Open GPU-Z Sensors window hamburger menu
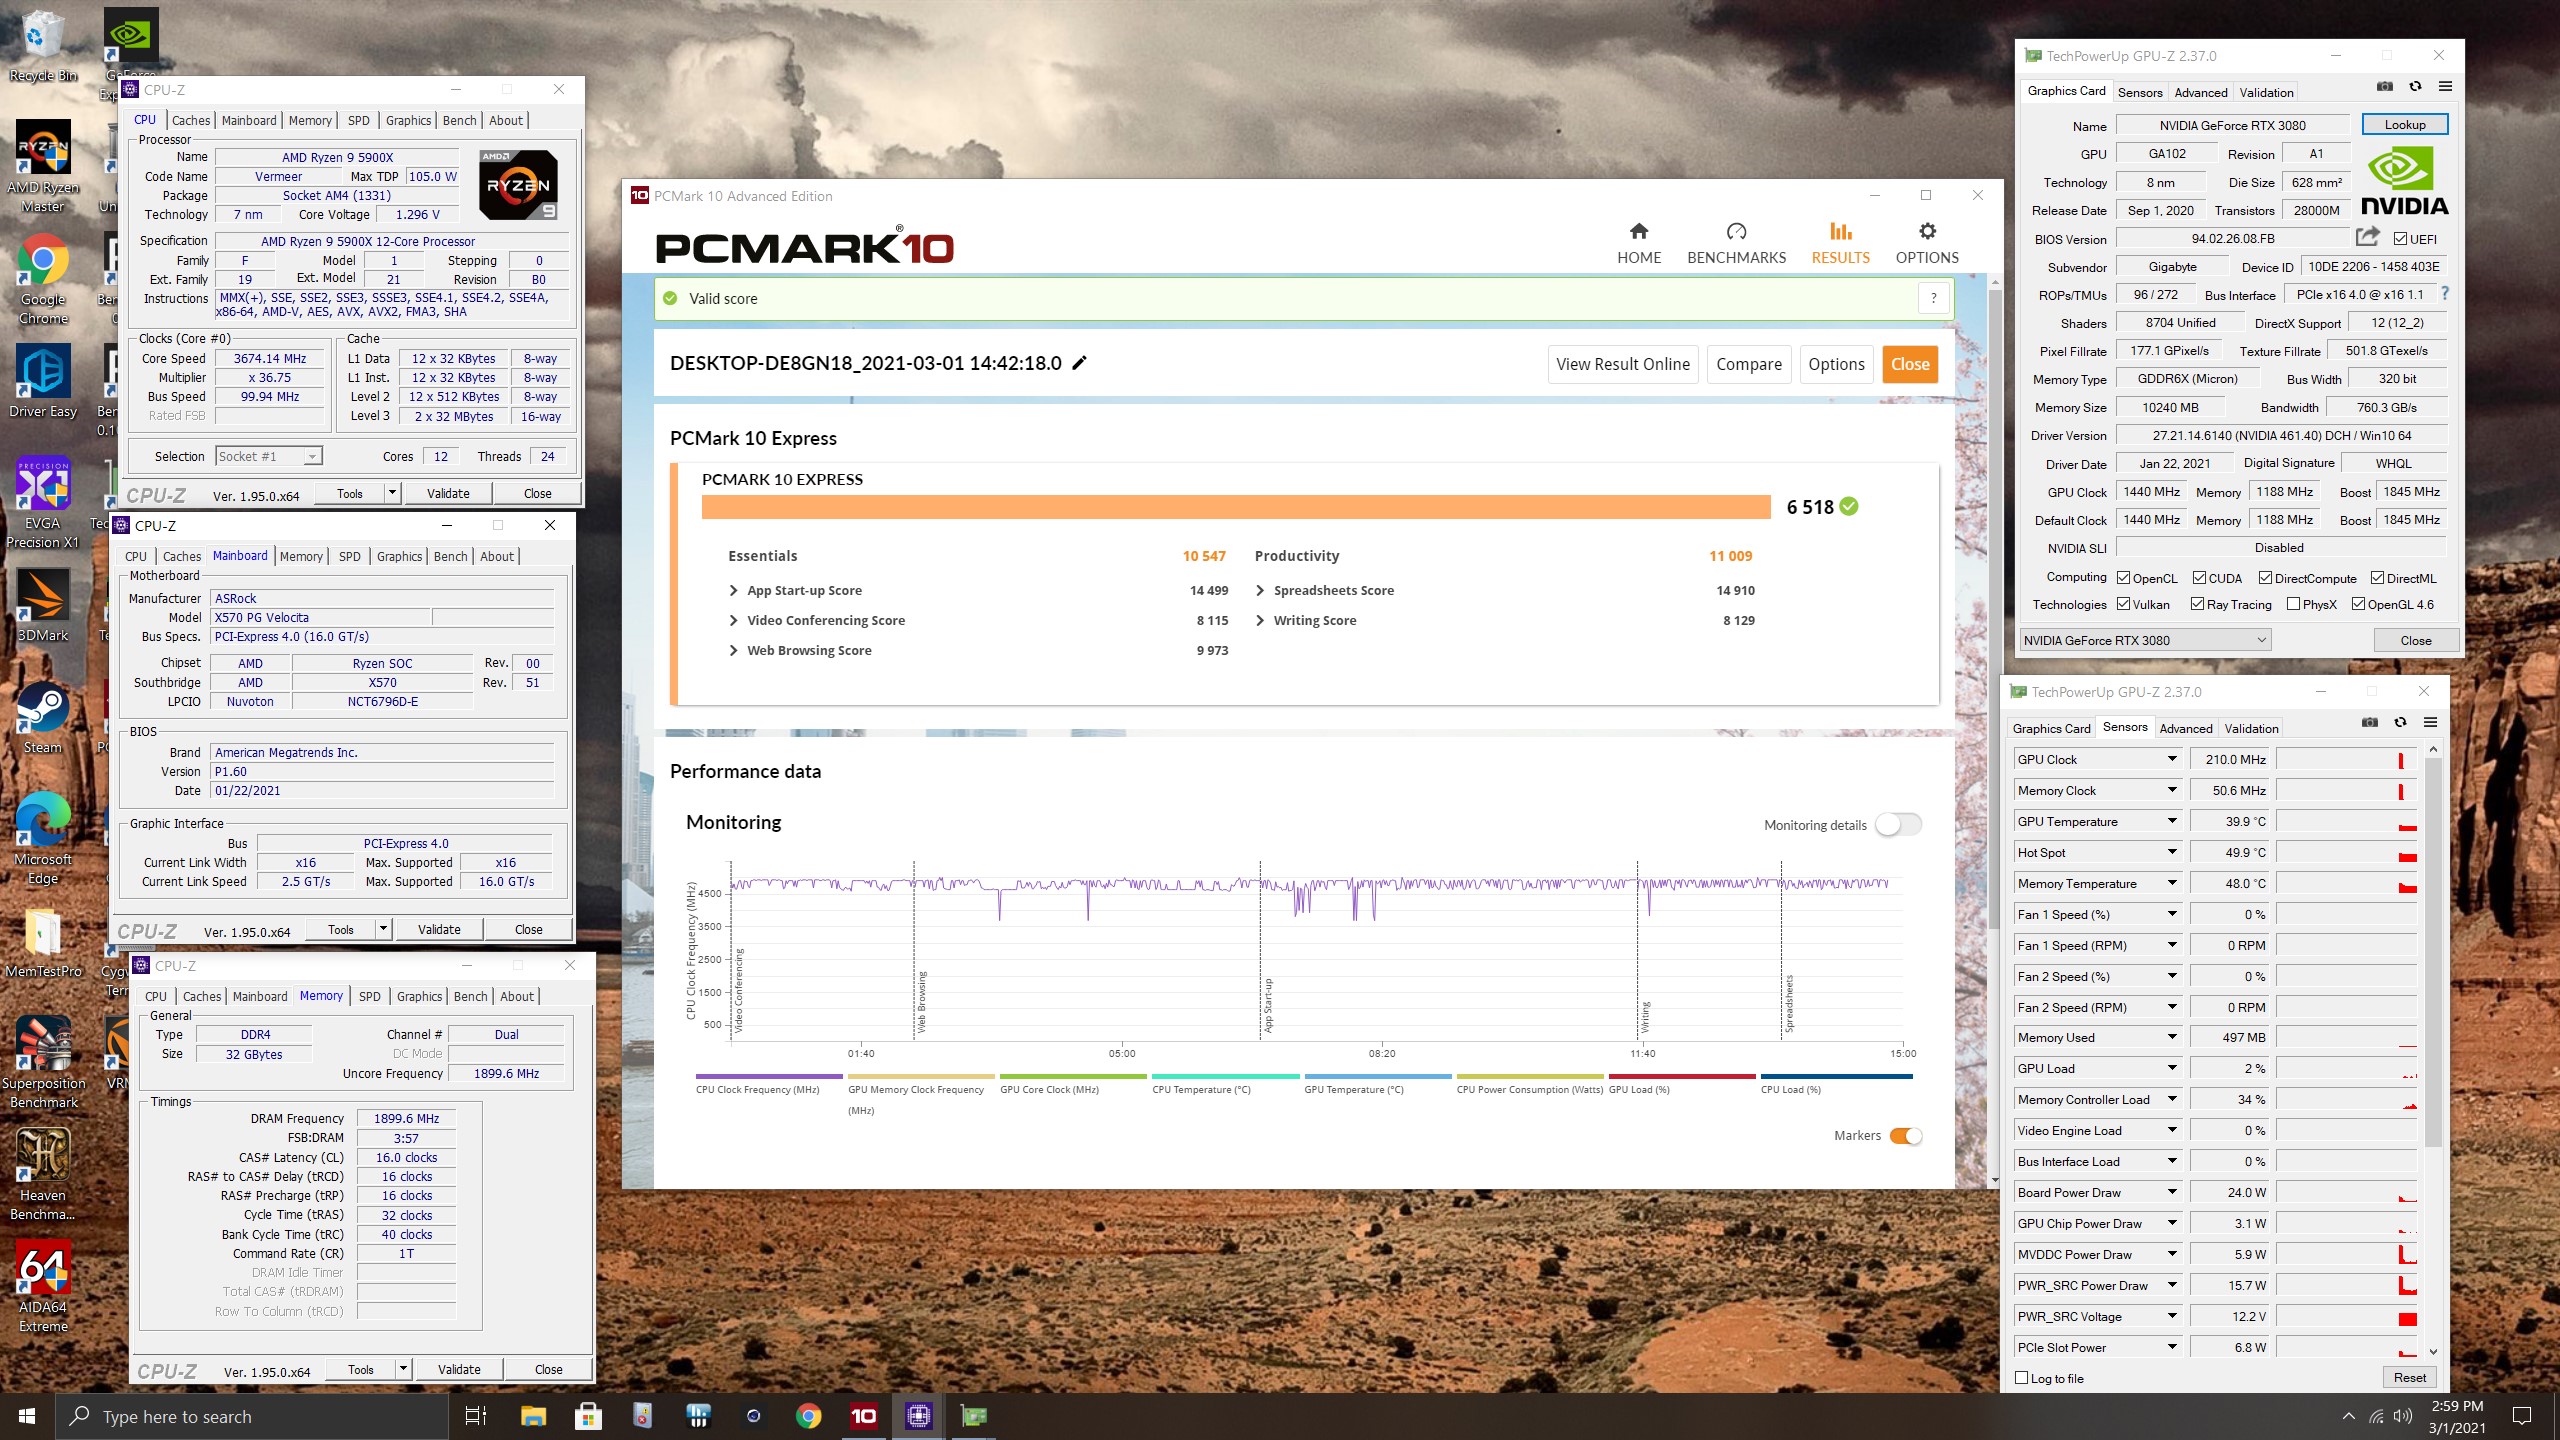 tap(2430, 723)
